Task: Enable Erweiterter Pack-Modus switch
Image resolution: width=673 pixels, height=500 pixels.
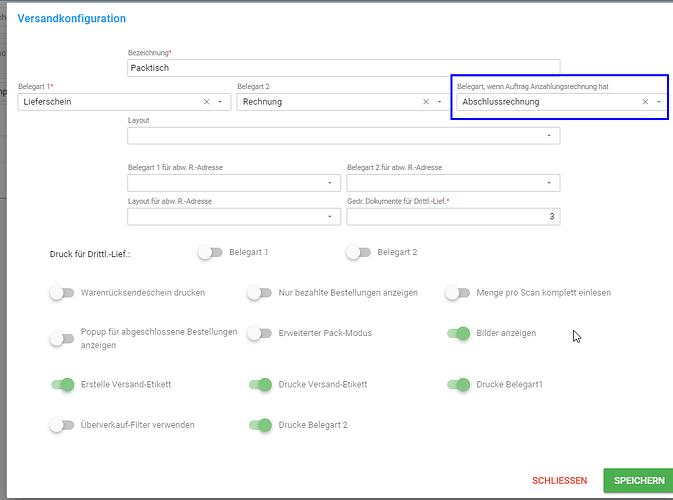Action: [260, 333]
